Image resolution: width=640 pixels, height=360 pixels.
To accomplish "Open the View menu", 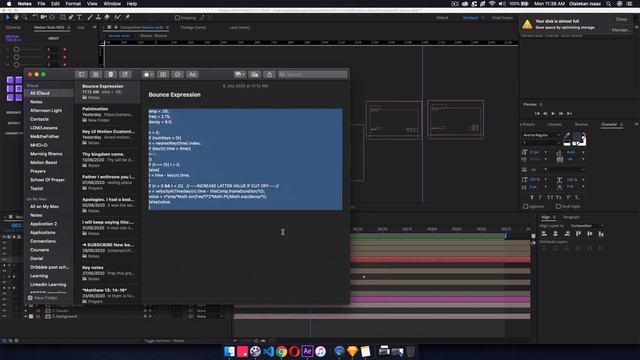I will pos(92,4).
